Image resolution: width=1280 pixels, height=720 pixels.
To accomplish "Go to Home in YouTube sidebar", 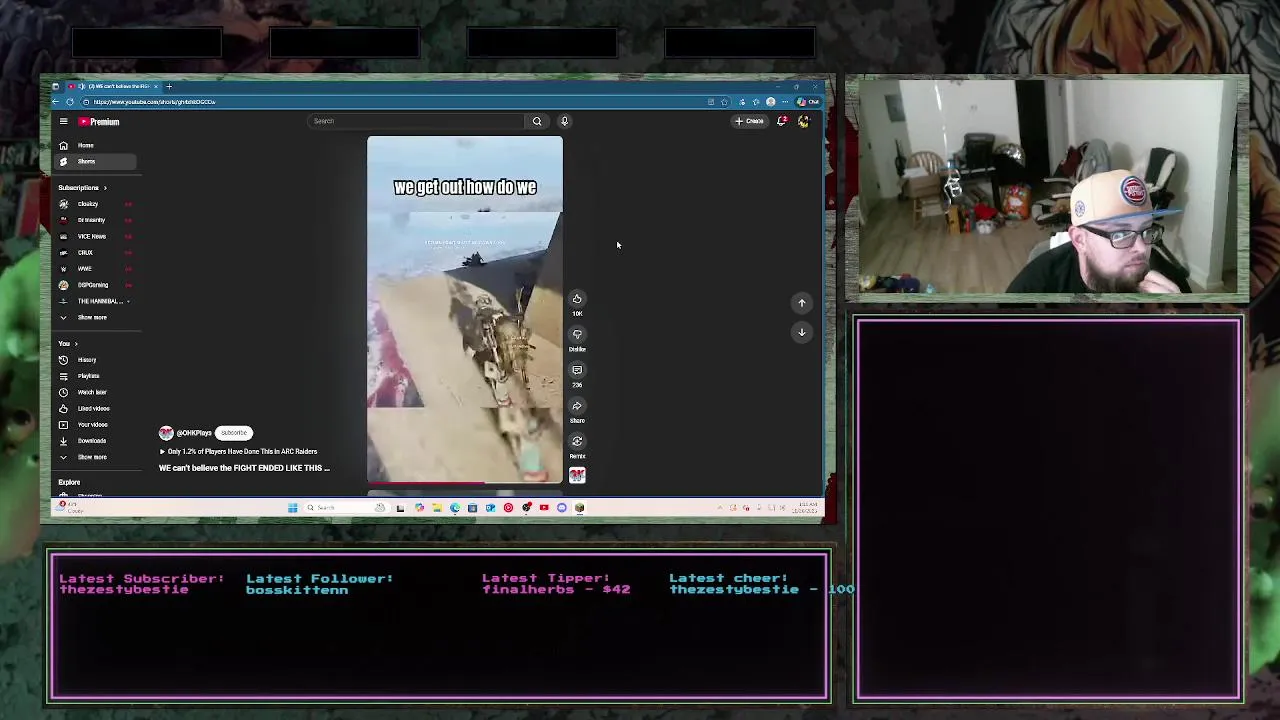I will coord(95,146).
